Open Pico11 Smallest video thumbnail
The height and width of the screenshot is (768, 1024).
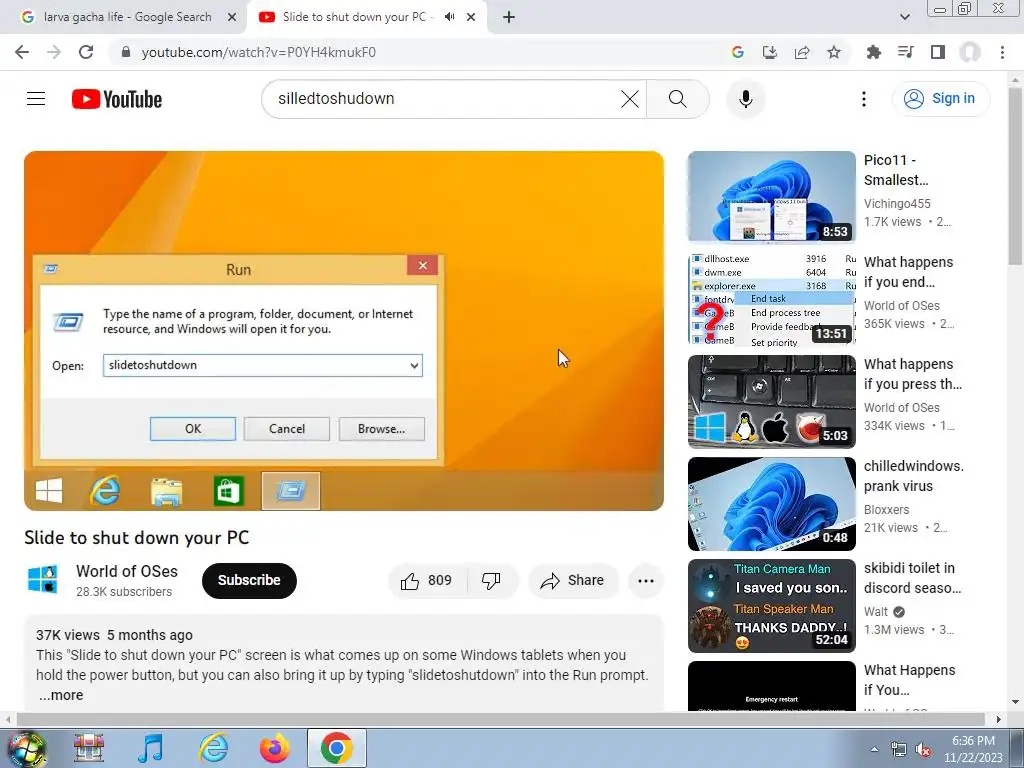click(x=771, y=197)
